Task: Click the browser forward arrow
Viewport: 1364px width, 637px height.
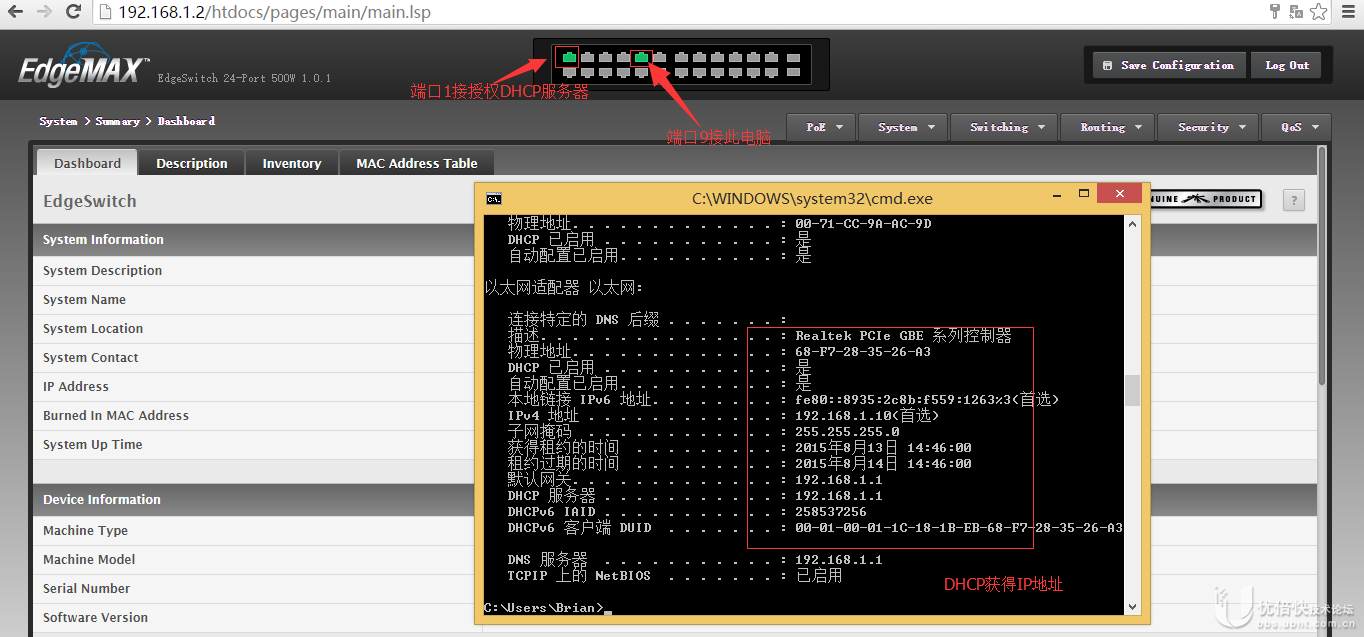Action: click(44, 12)
